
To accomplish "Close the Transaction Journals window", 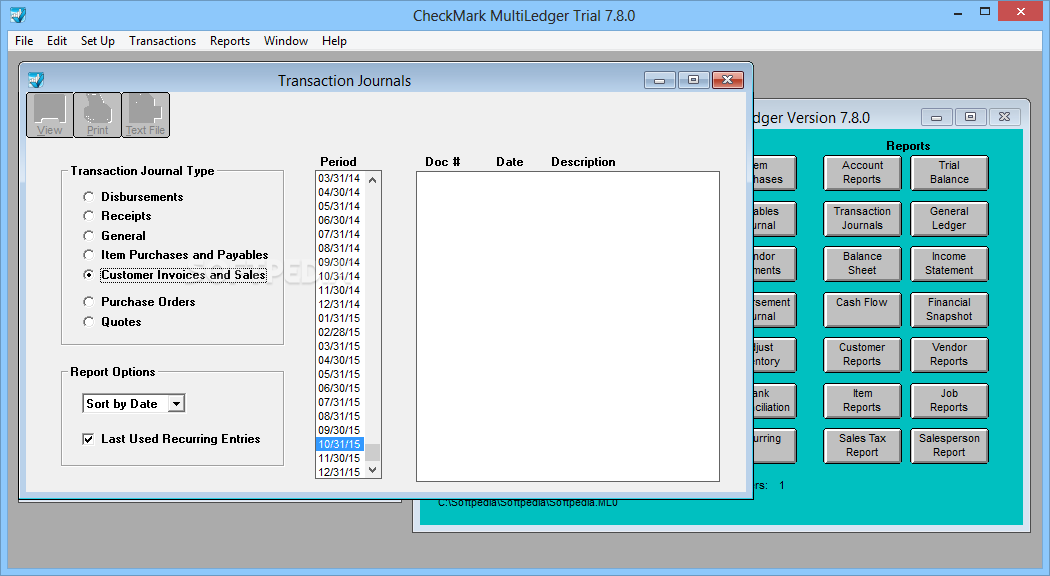I will click(x=728, y=80).
